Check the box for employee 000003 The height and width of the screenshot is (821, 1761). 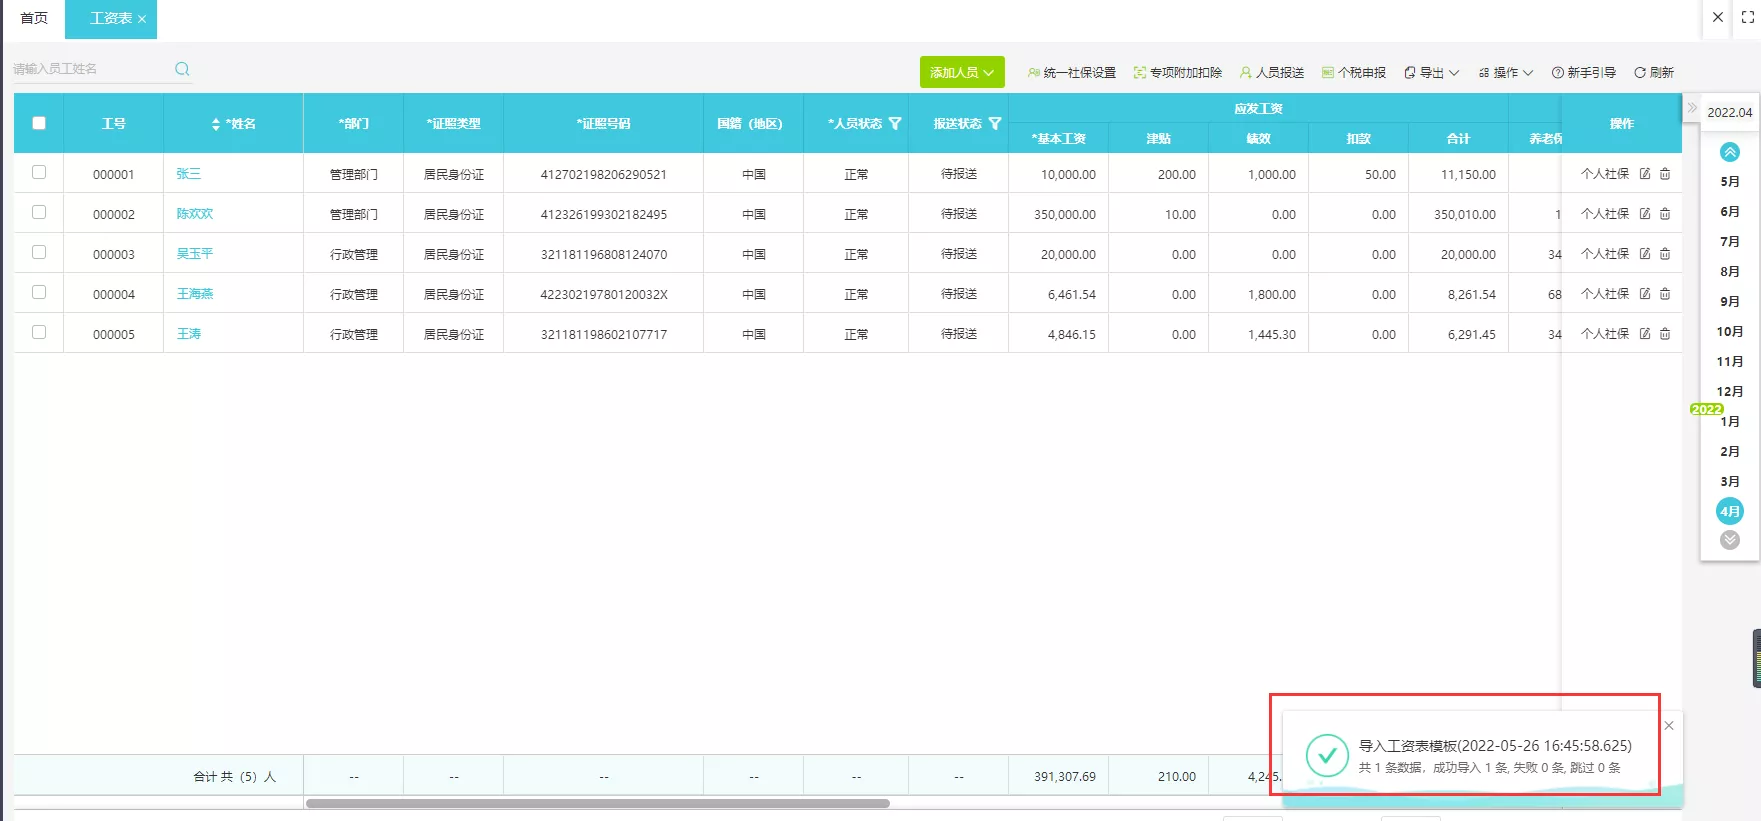[x=39, y=252]
